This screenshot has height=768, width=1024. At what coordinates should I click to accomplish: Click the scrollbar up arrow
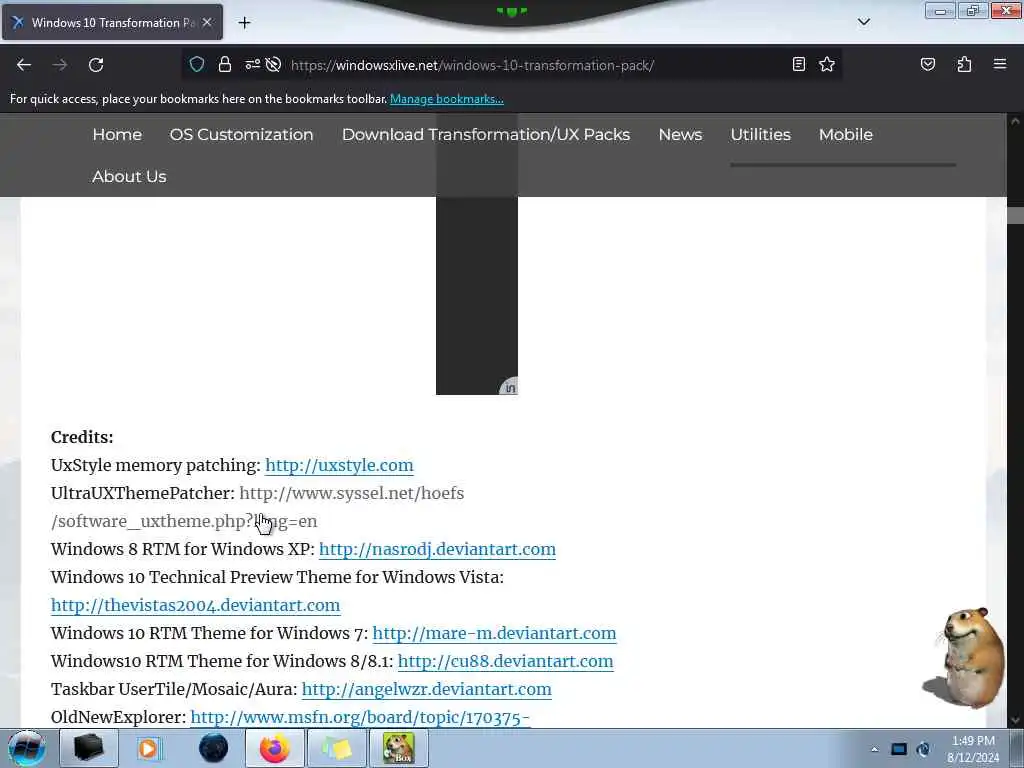click(1015, 121)
